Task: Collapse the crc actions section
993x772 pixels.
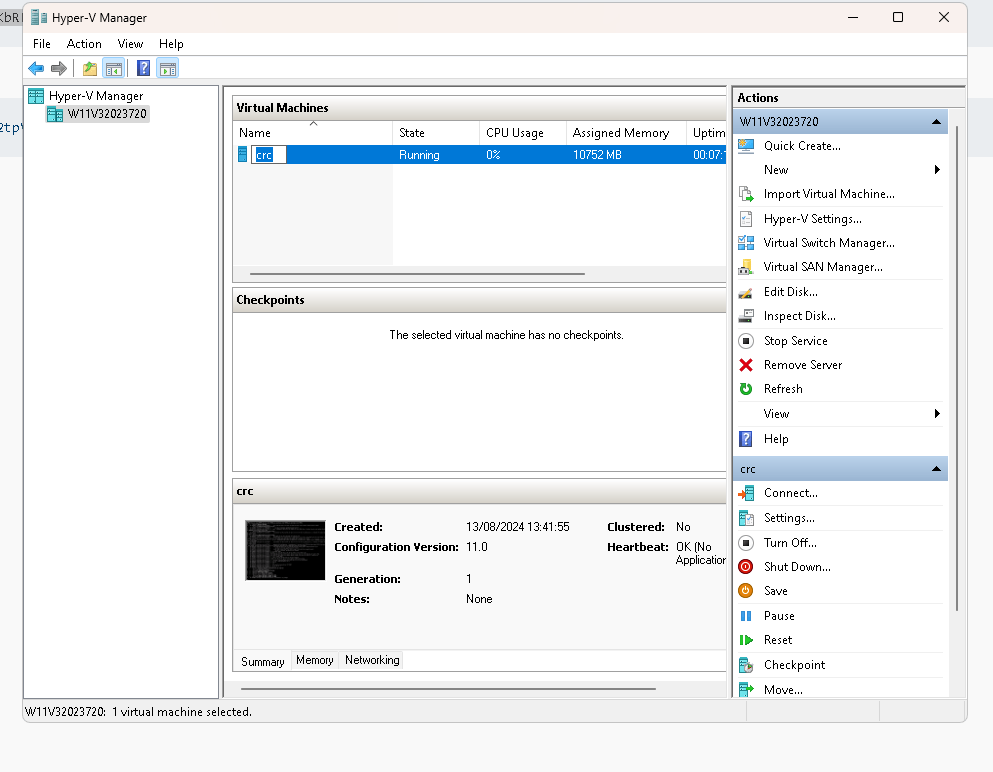Action: click(936, 469)
